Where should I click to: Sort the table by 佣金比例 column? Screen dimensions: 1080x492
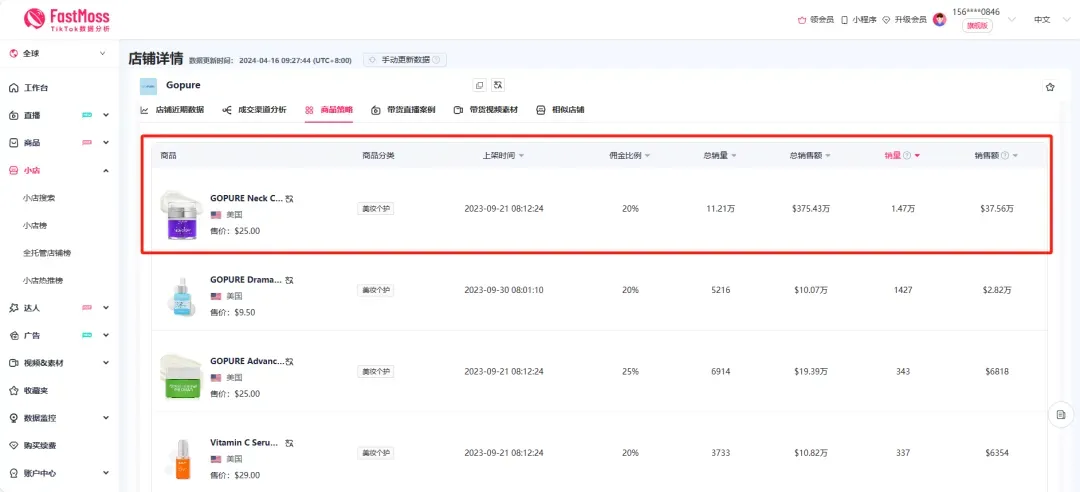(630, 156)
